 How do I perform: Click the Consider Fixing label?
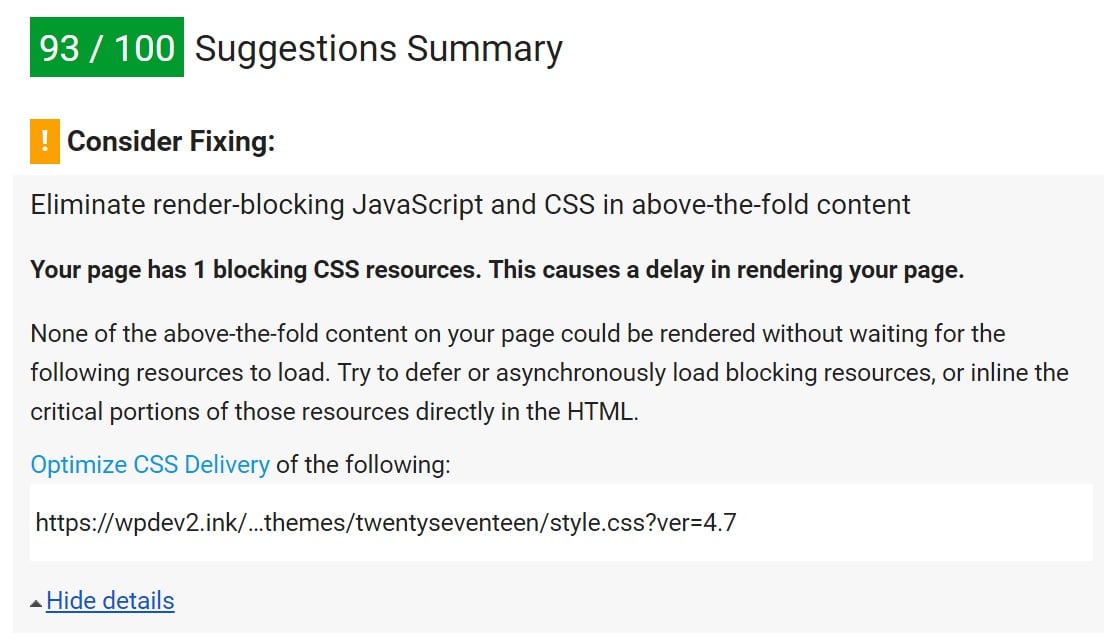click(x=171, y=142)
